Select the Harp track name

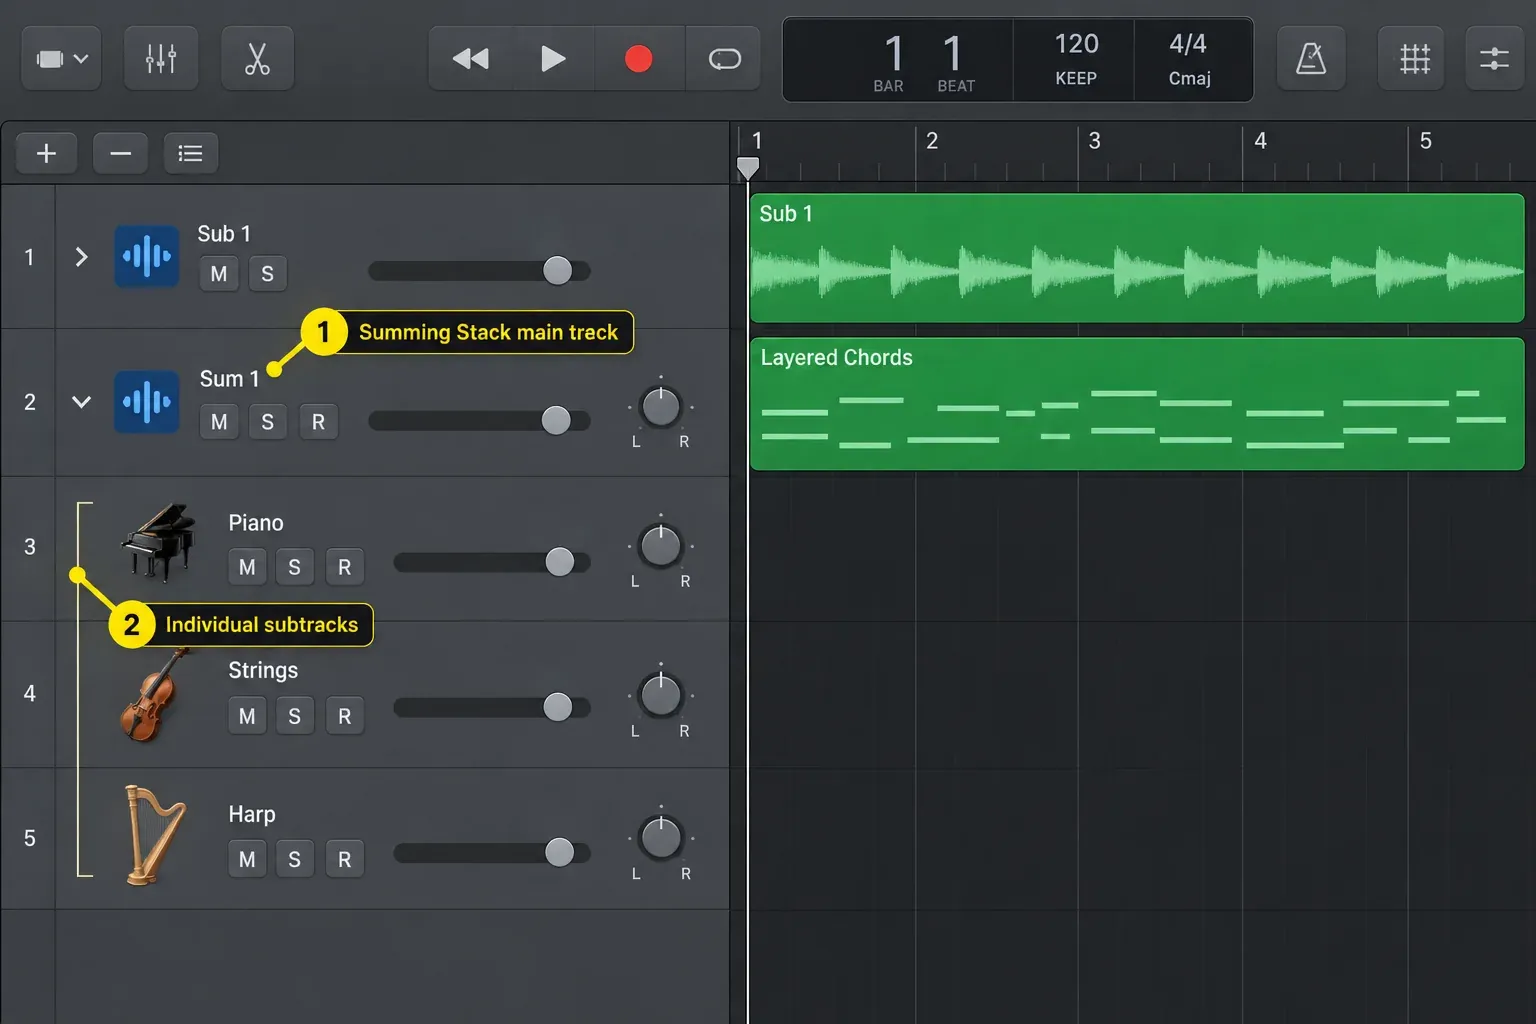(252, 814)
